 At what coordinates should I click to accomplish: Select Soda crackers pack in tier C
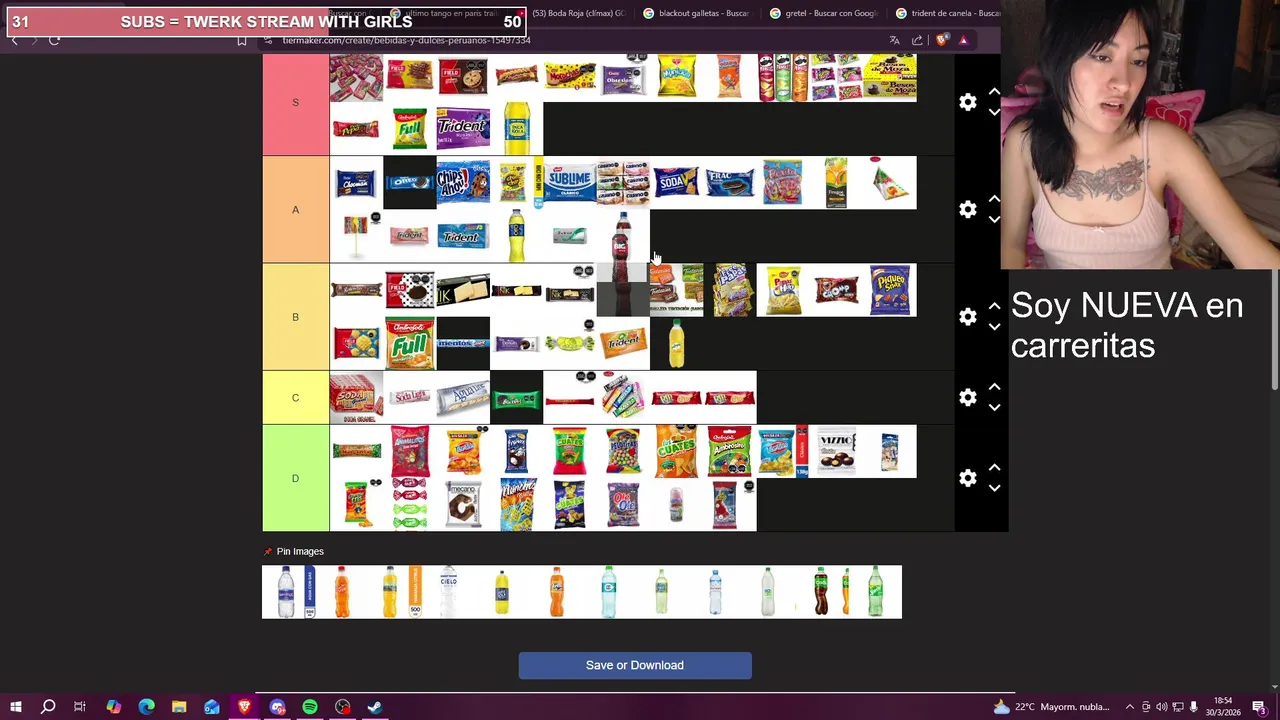click(x=356, y=397)
